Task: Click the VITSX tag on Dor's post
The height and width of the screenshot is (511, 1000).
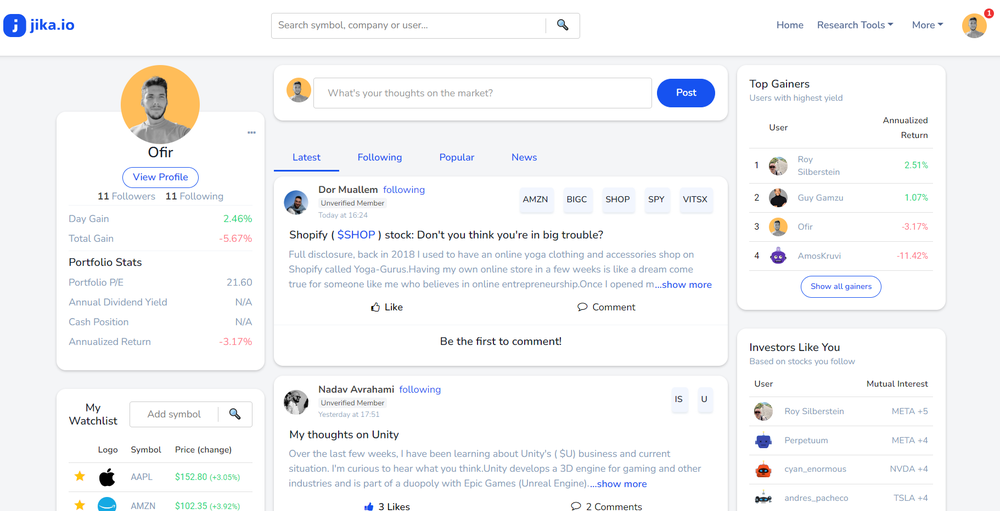Action: click(696, 200)
